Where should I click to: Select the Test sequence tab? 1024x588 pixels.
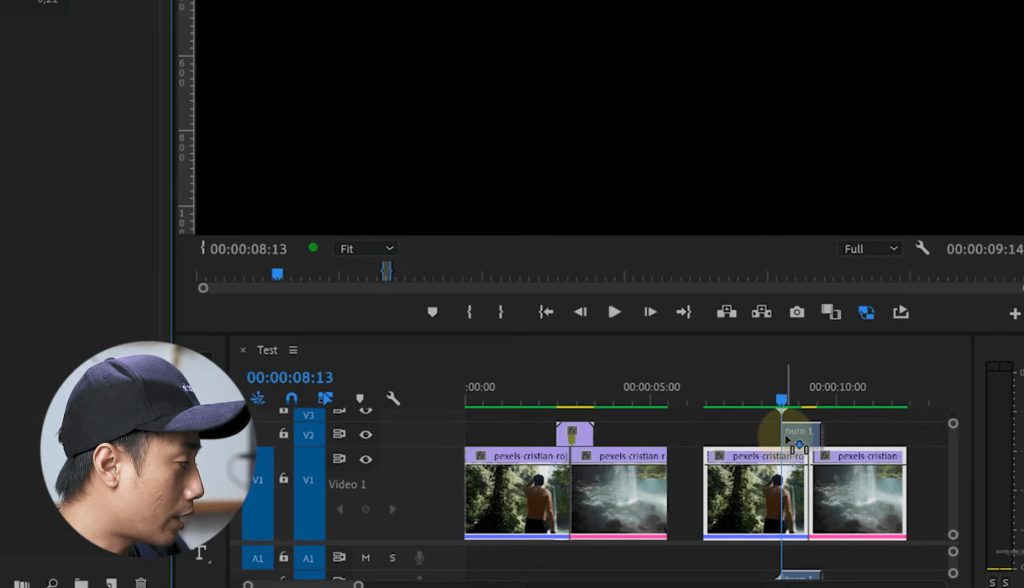pyautogui.click(x=267, y=350)
